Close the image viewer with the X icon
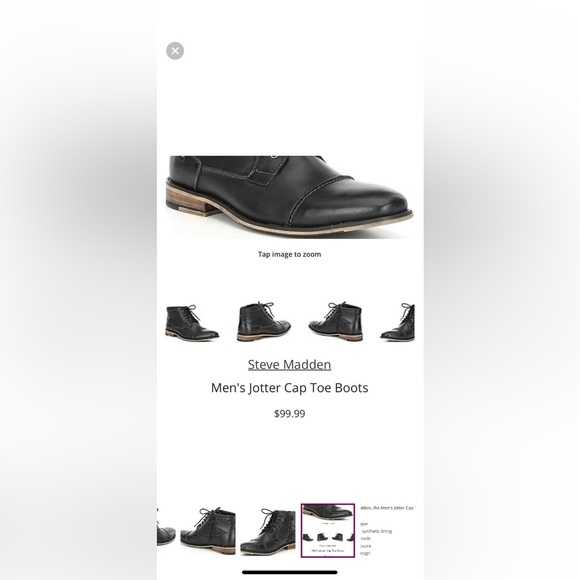This screenshot has width=580, height=580. pyautogui.click(x=175, y=51)
